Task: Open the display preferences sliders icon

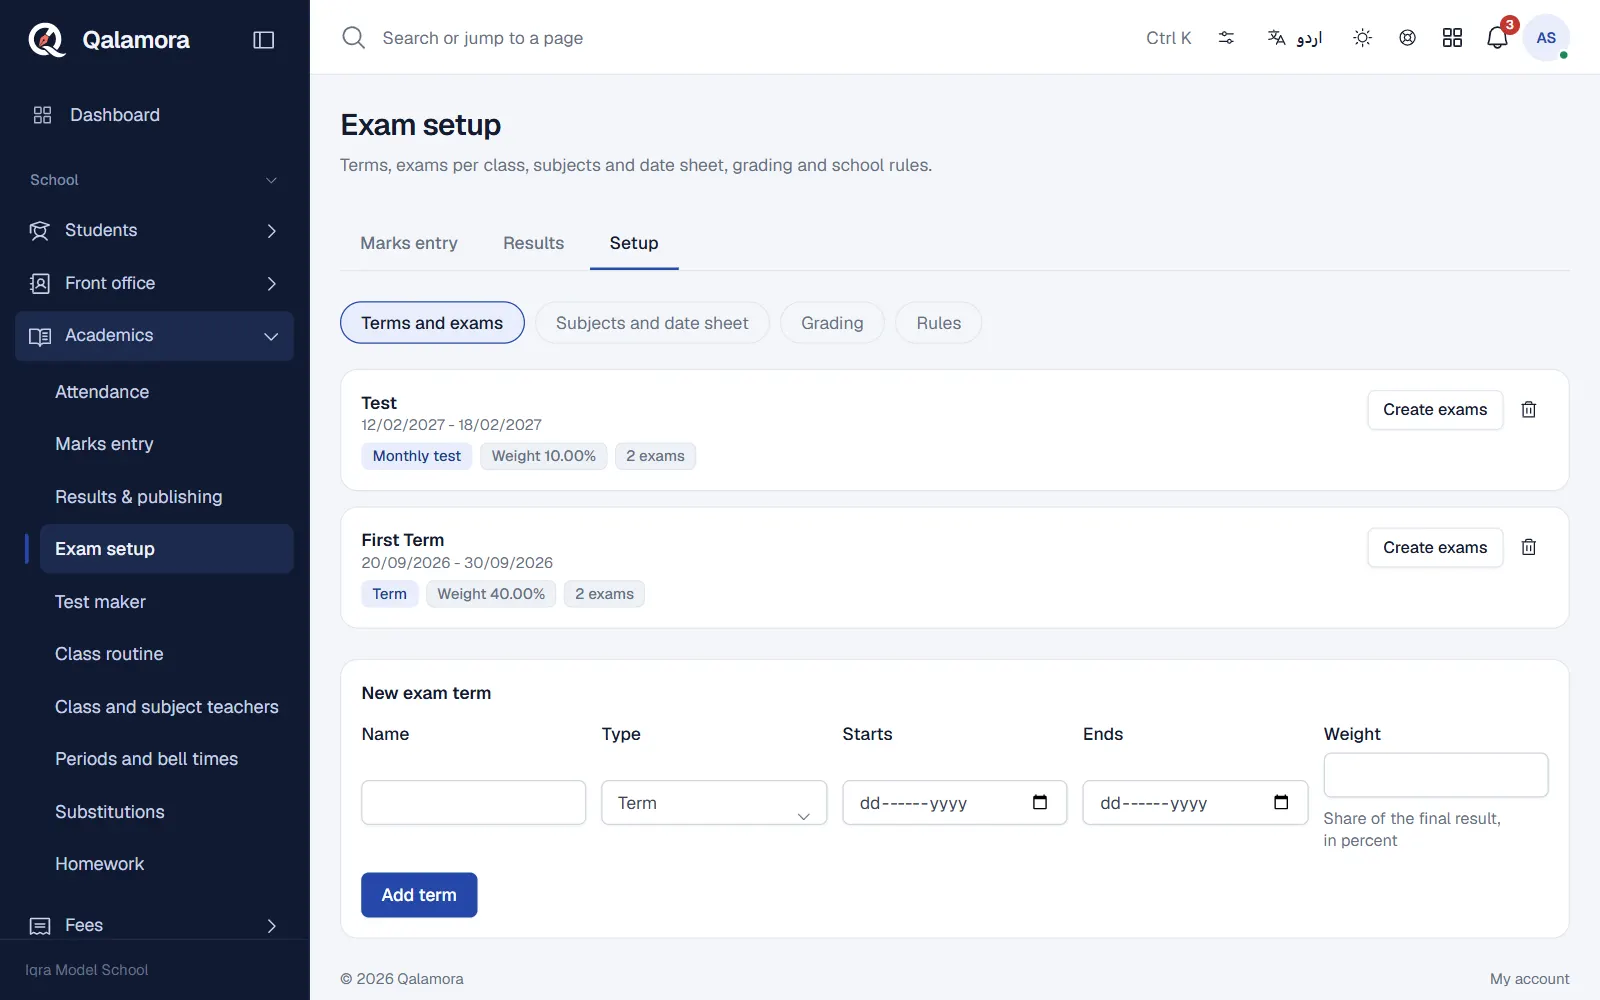Action: (1226, 38)
